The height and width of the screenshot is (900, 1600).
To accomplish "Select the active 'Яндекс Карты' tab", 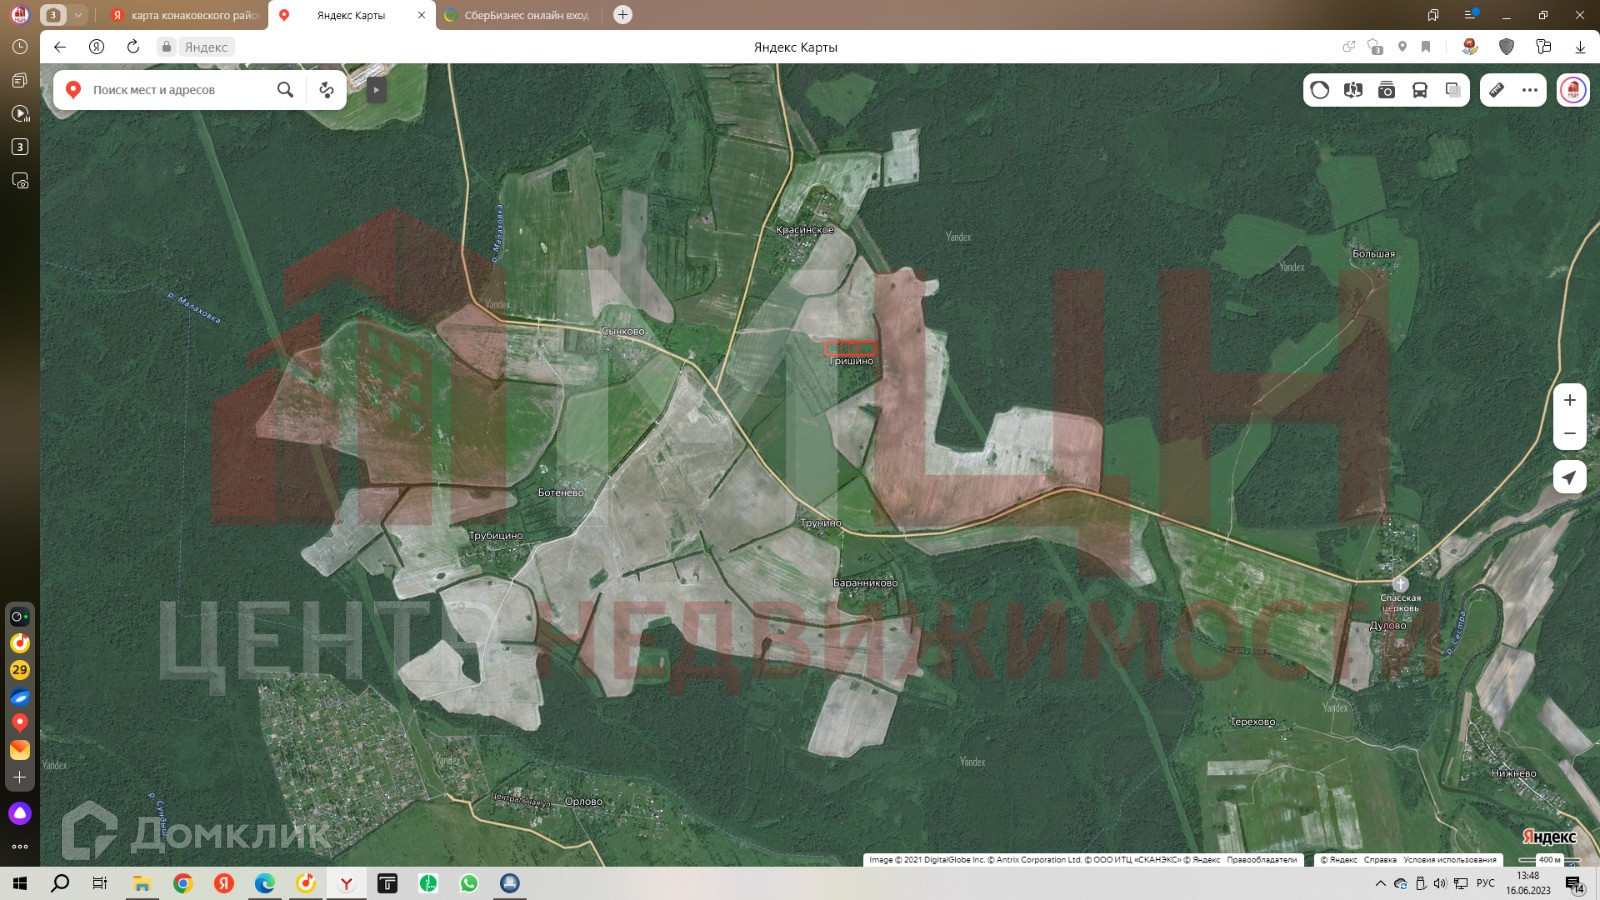I will point(350,15).
